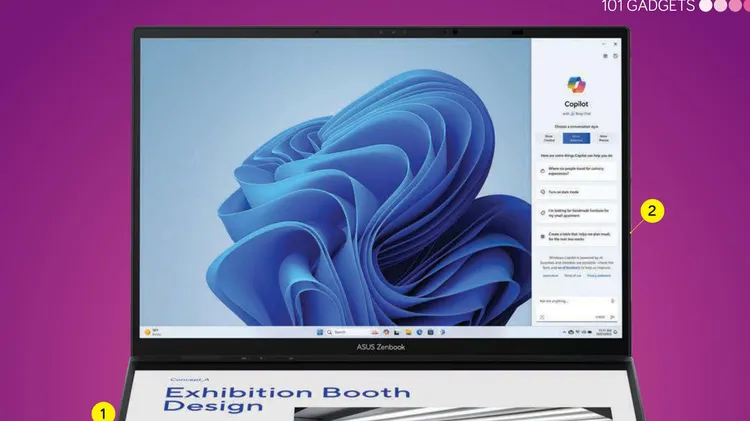This screenshot has width=750, height=421.
Task: Open the Copilot icon on the taskbar
Action: [386, 332]
